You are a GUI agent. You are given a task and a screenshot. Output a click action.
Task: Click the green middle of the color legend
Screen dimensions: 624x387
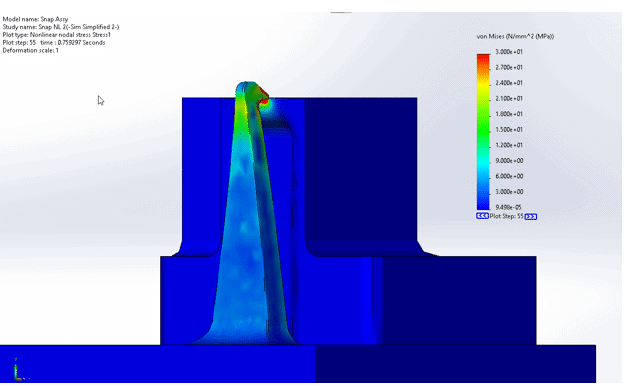coord(483,129)
